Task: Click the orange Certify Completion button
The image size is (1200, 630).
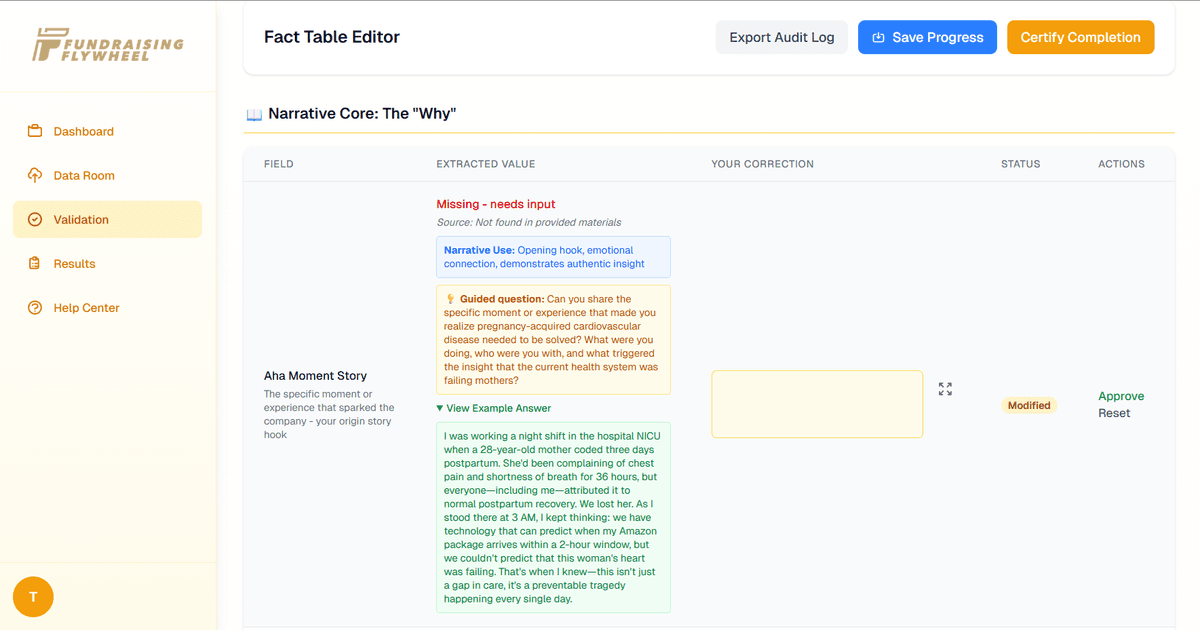Action: pos(1080,37)
